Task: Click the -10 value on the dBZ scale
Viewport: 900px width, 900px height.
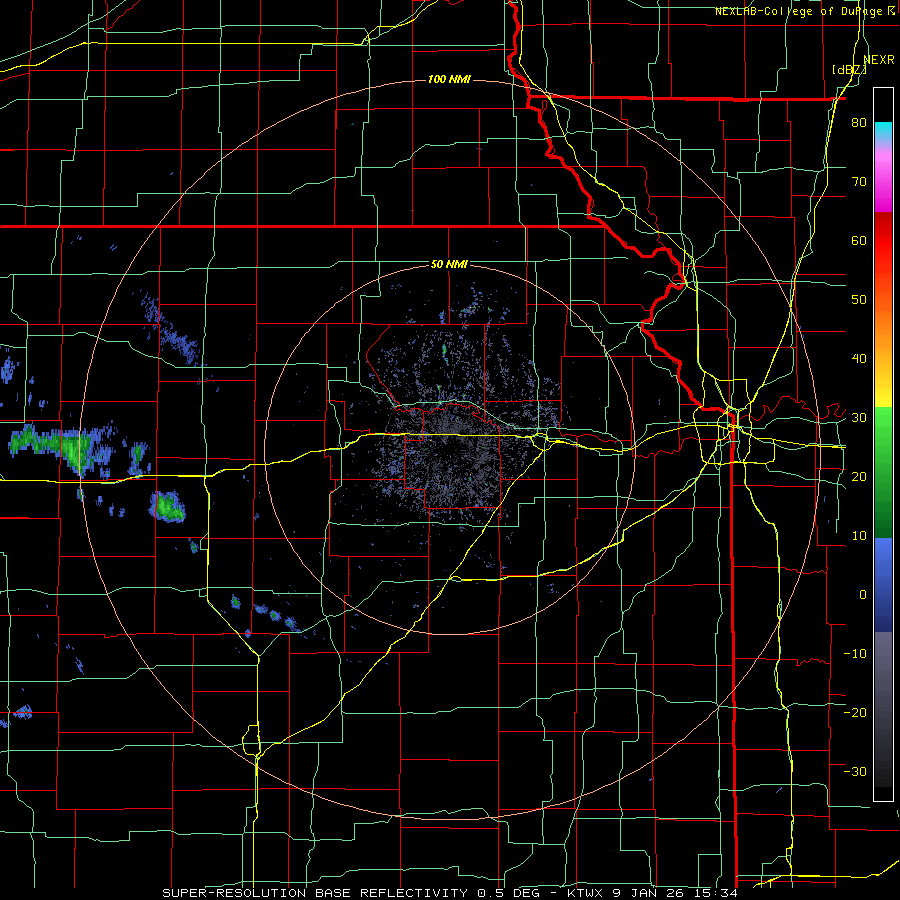Action: [855, 654]
